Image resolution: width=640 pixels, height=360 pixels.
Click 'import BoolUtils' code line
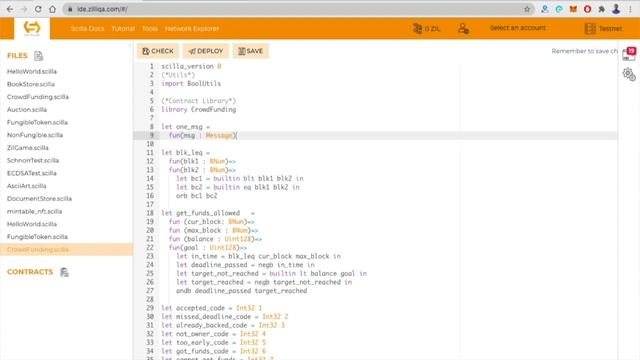coord(191,83)
